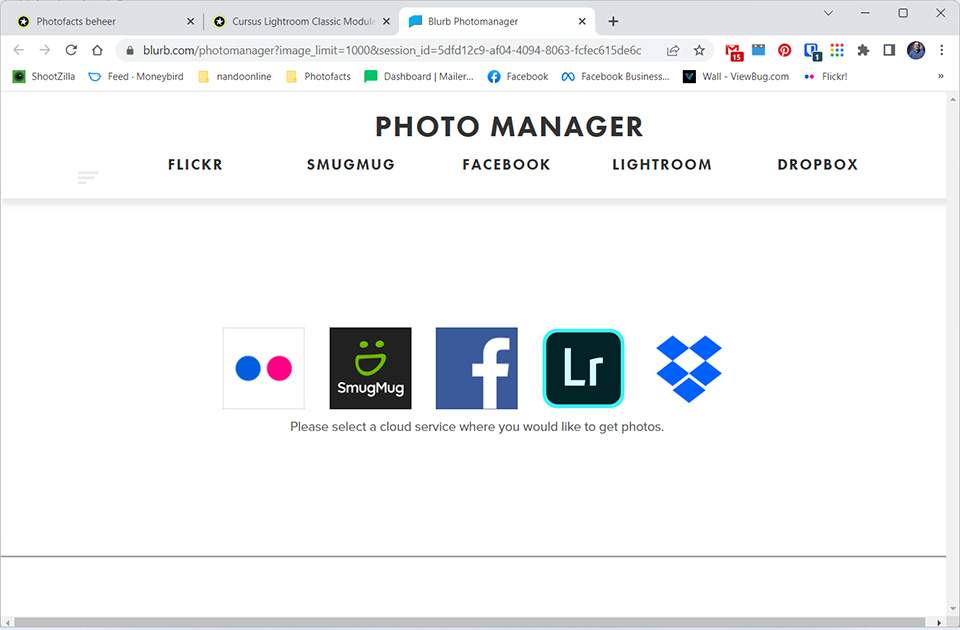Image resolution: width=960 pixels, height=630 pixels.
Task: Open the Photofacts bookmark folder
Action: click(318, 77)
